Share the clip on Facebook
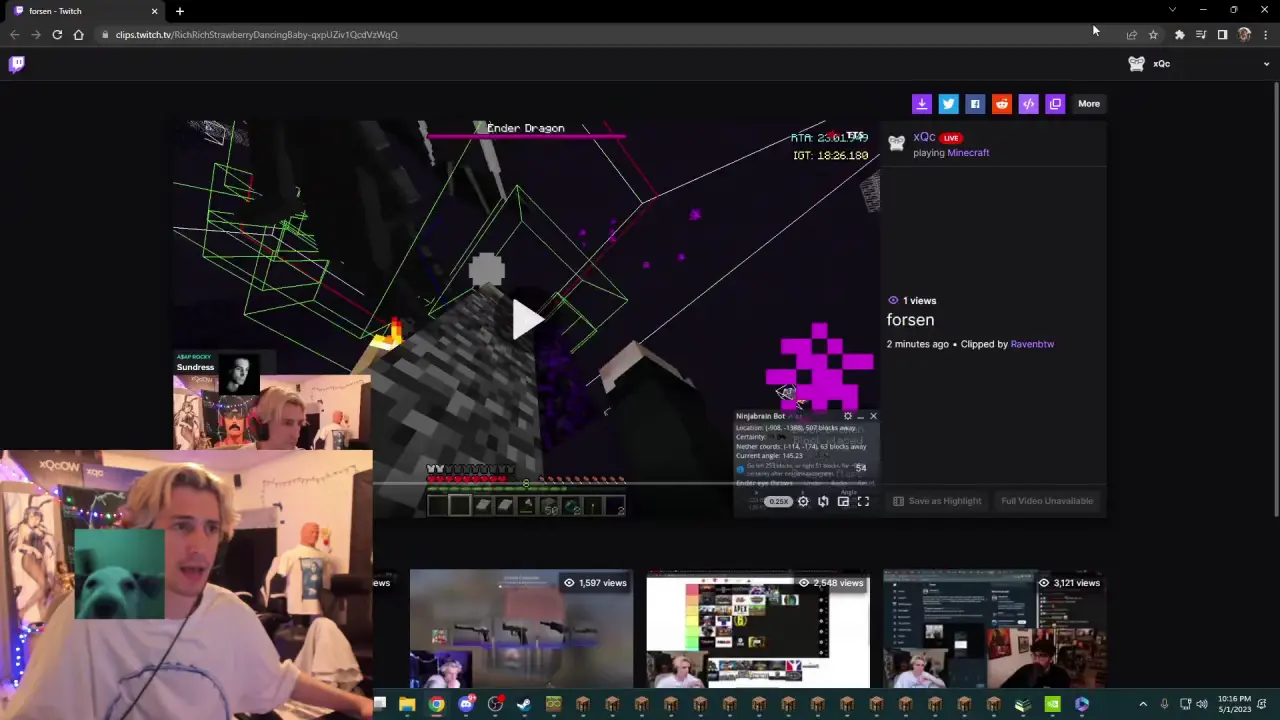Image resolution: width=1280 pixels, height=720 pixels. pyautogui.click(x=975, y=103)
